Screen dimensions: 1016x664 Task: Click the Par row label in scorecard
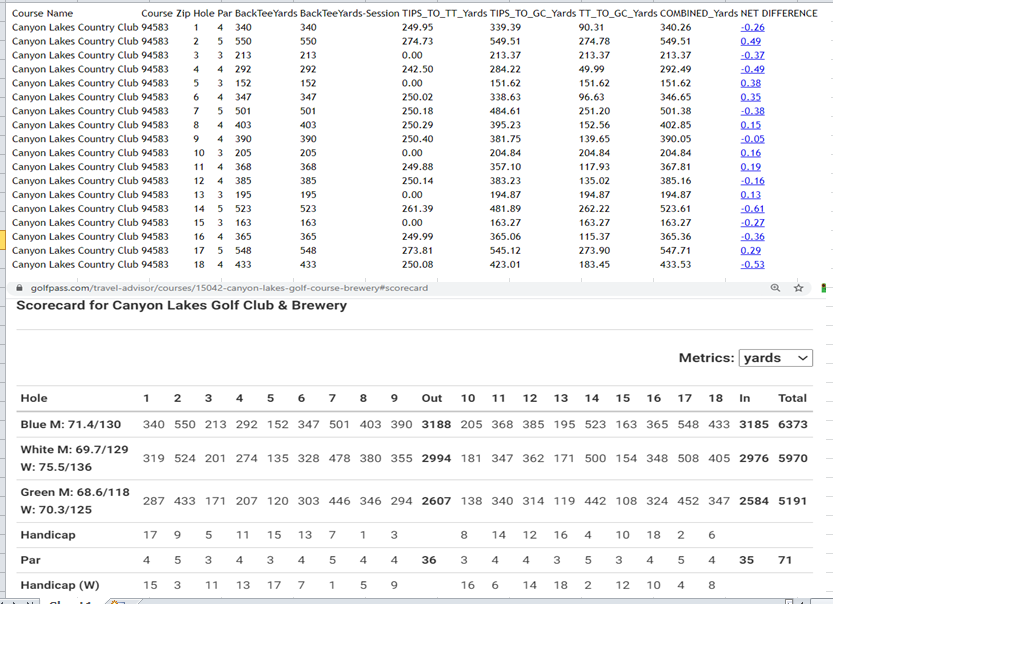coord(30,560)
